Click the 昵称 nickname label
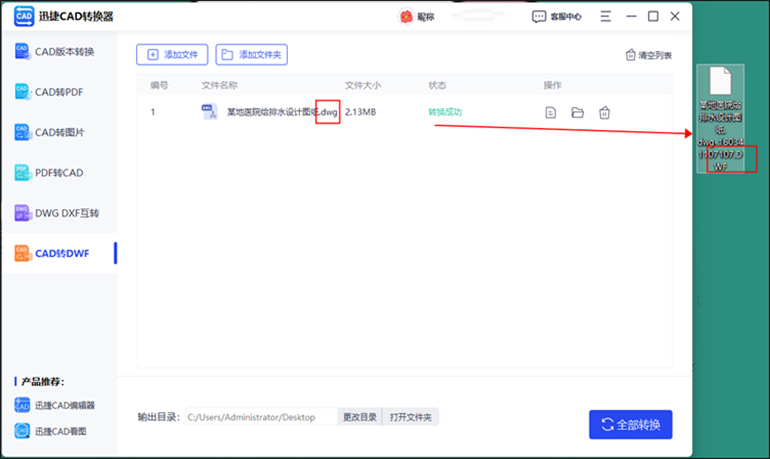770x459 pixels. (x=426, y=17)
